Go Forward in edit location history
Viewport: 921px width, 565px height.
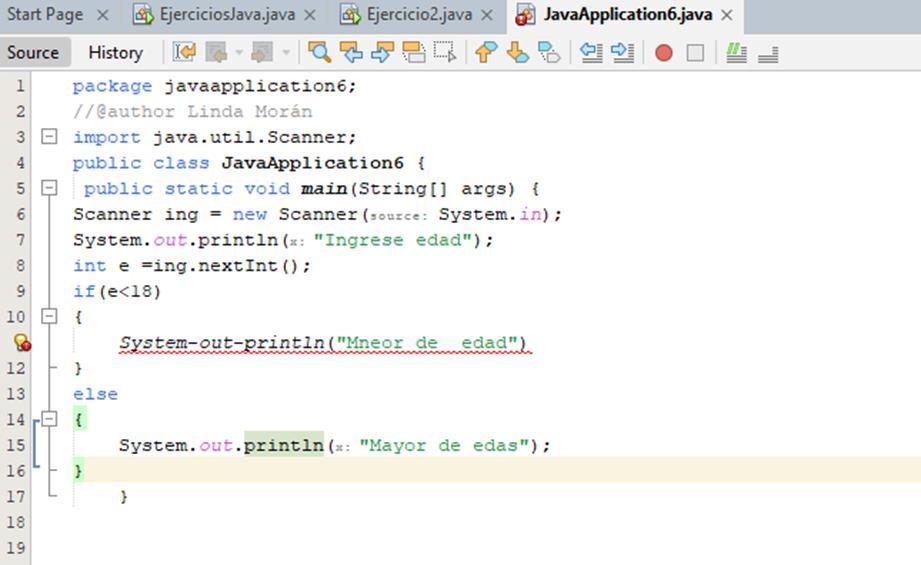pyautogui.click(x=261, y=52)
